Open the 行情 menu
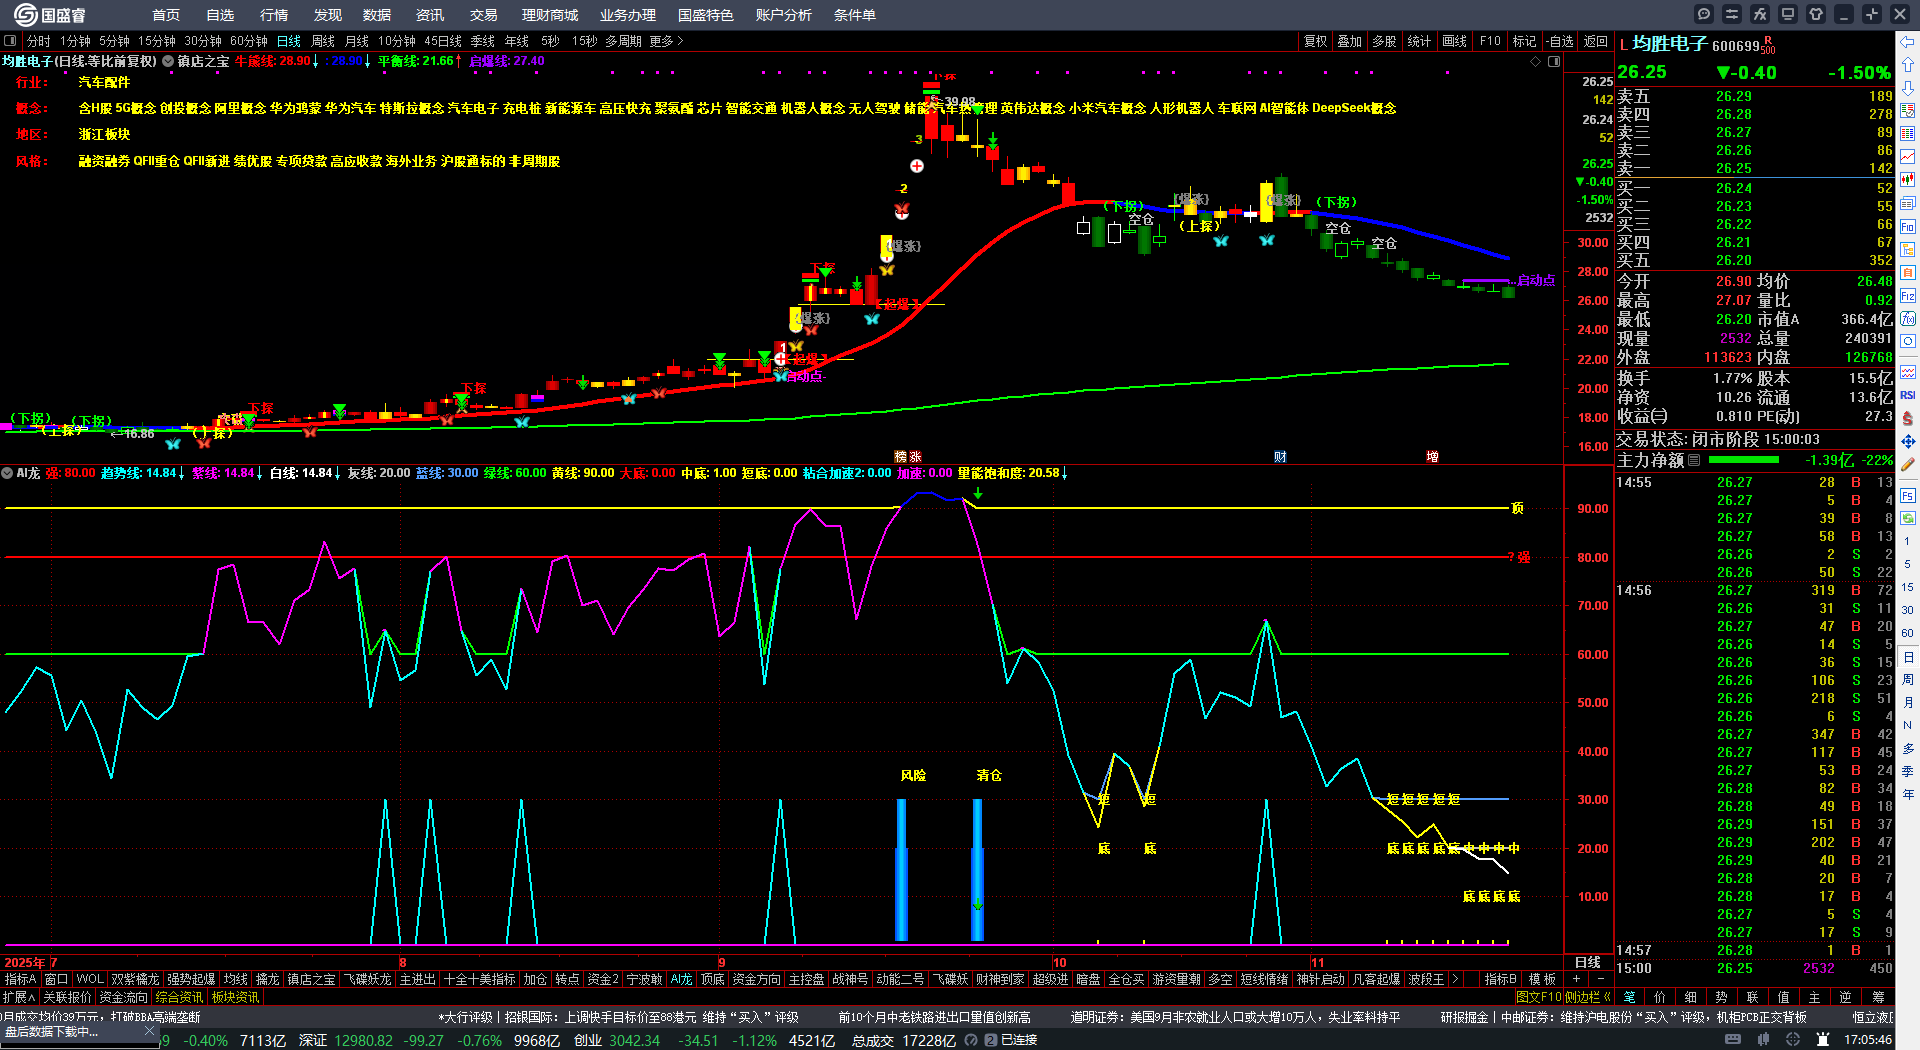Viewport: 1920px width, 1050px height. point(274,15)
